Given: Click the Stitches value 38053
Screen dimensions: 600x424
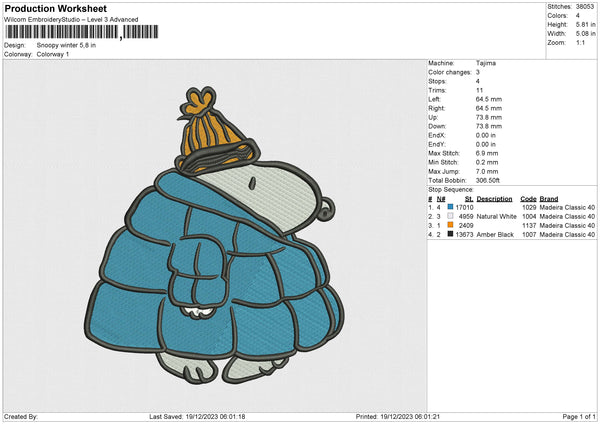Looking at the screenshot, I should point(585,7).
